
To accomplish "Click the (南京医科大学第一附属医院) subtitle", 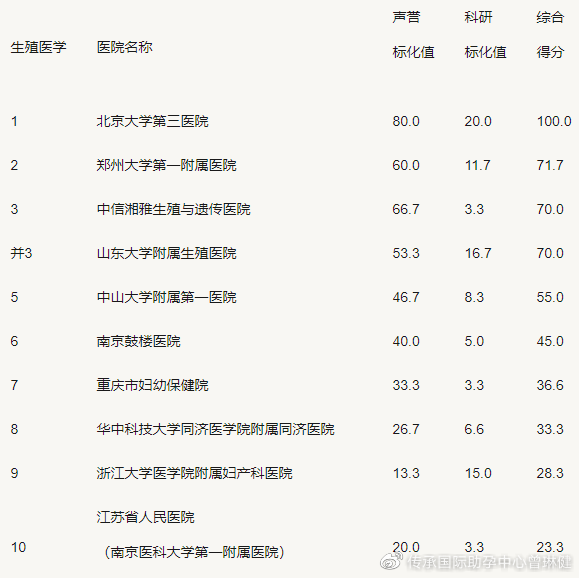I will tap(194, 552).
